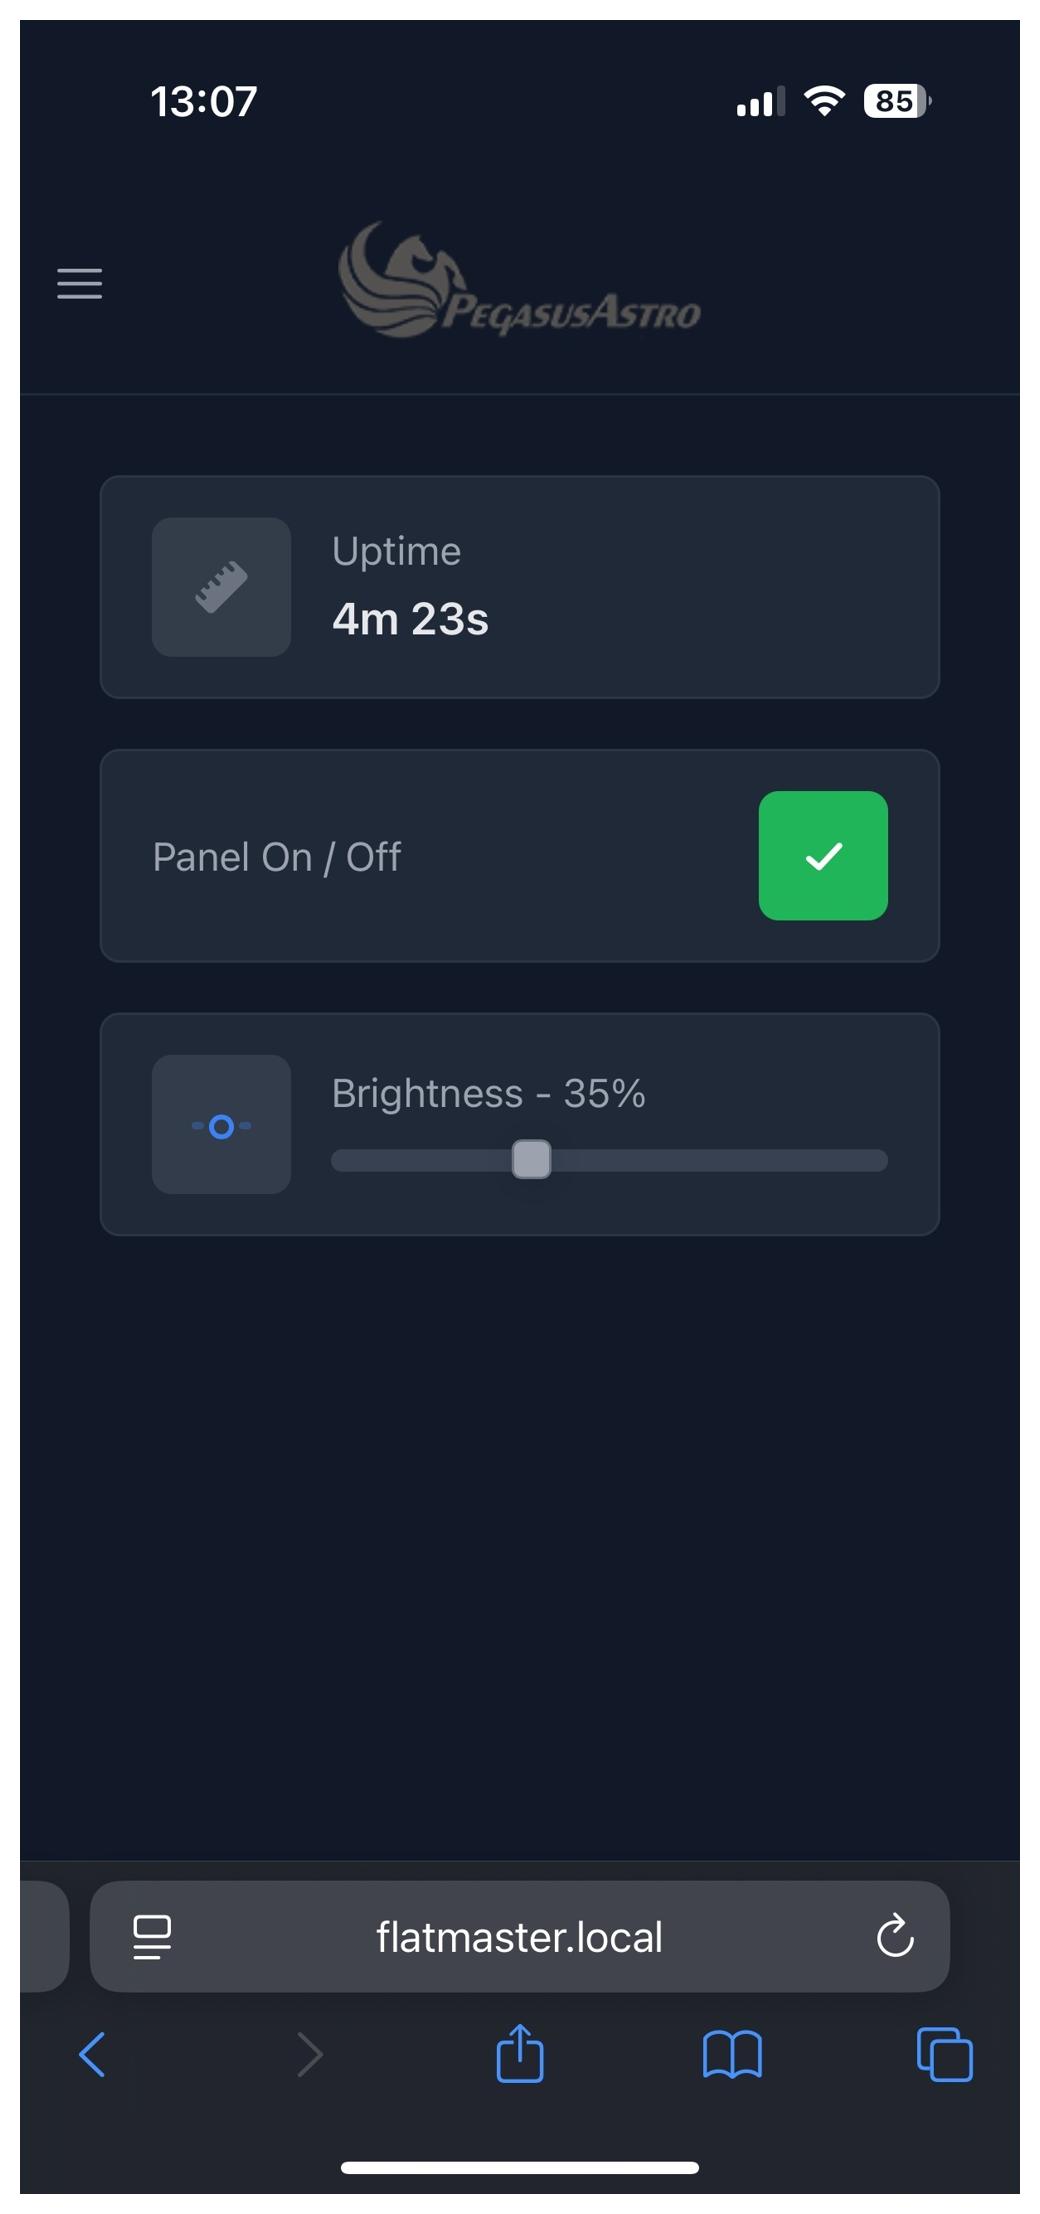The image size is (1040, 2214).
Task: Tap the Uptime 4m 23s card
Action: tap(600, 587)
